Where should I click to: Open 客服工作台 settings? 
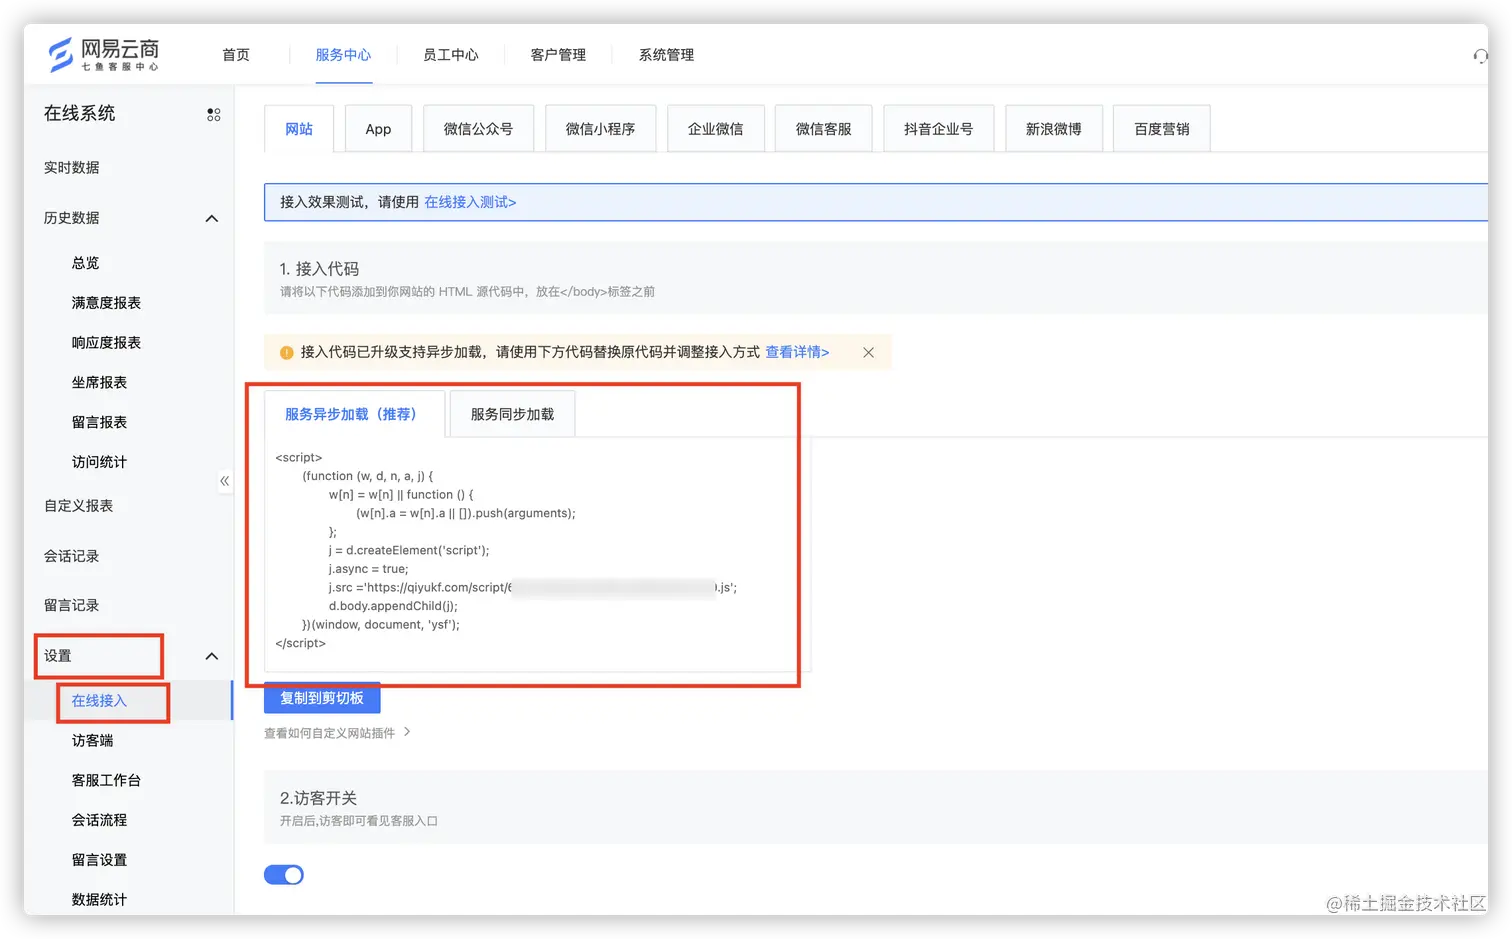click(106, 781)
